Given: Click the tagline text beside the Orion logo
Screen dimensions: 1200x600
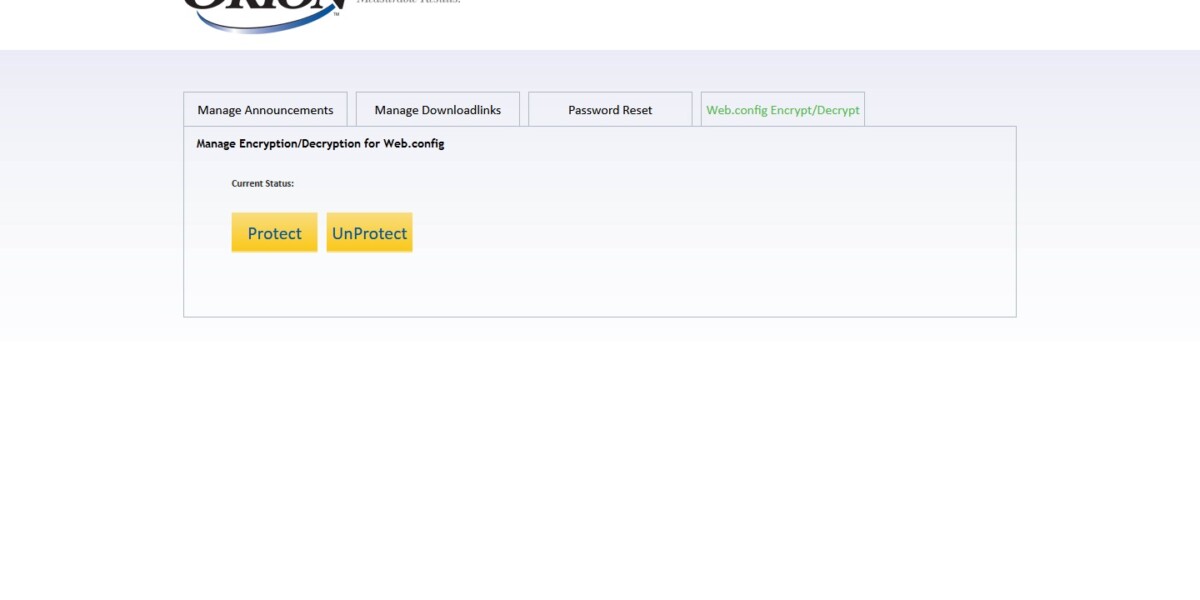Looking at the screenshot, I should [x=408, y=2].
